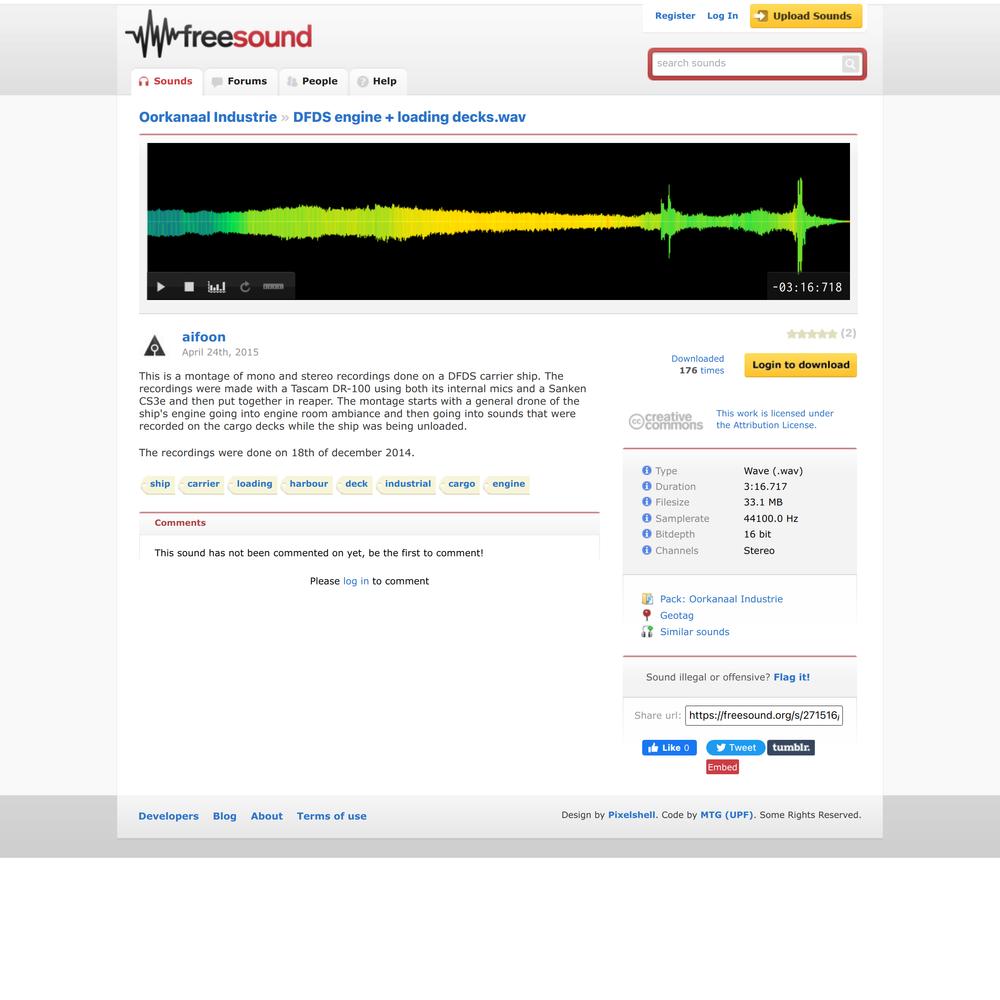Click the Bitdepth info icon
The width and height of the screenshot is (1000, 1000).
pos(647,534)
